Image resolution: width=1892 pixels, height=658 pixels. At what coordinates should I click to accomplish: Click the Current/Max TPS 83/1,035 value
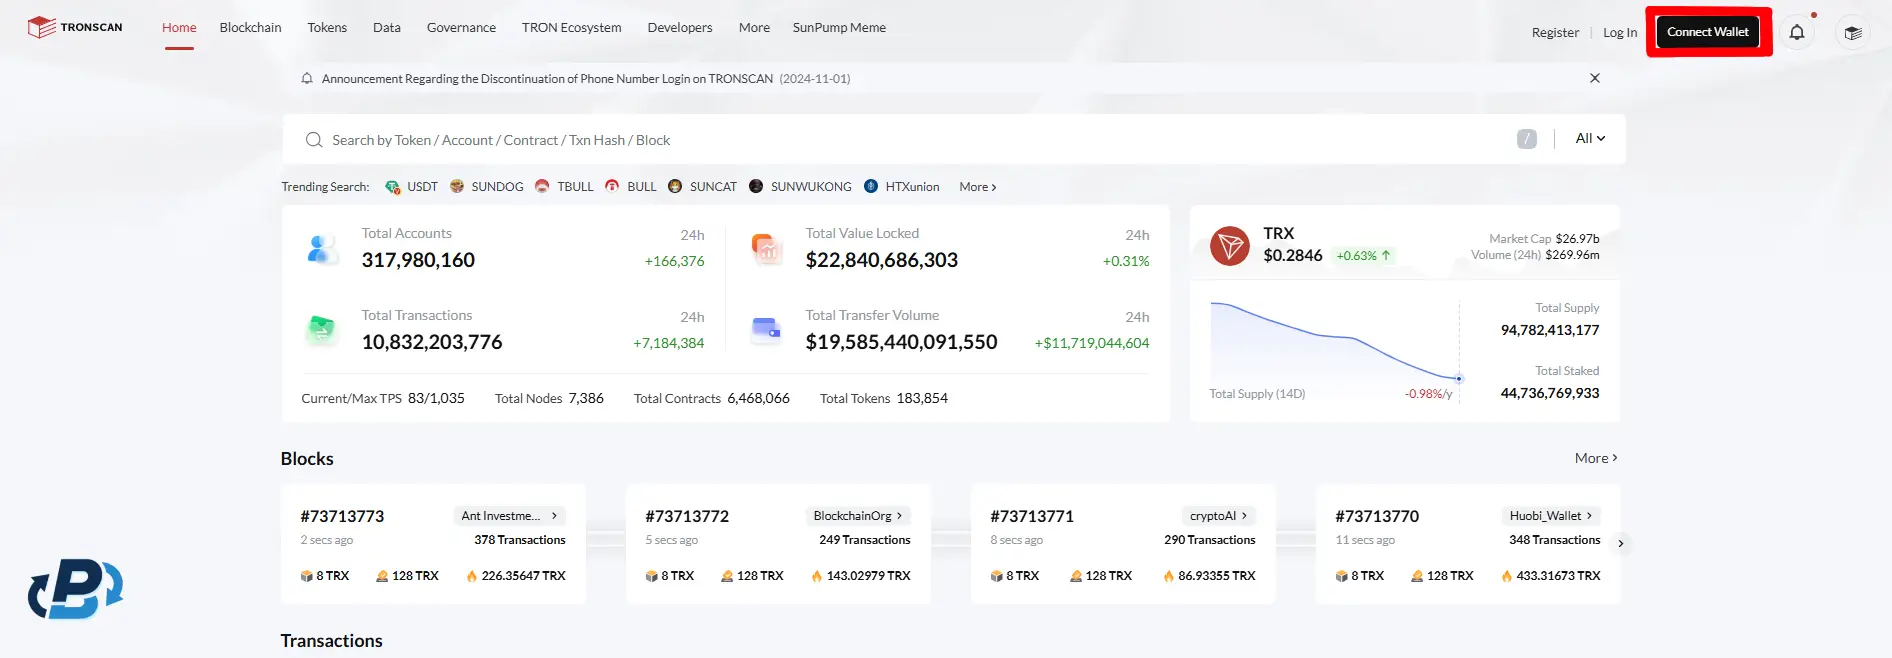(436, 398)
